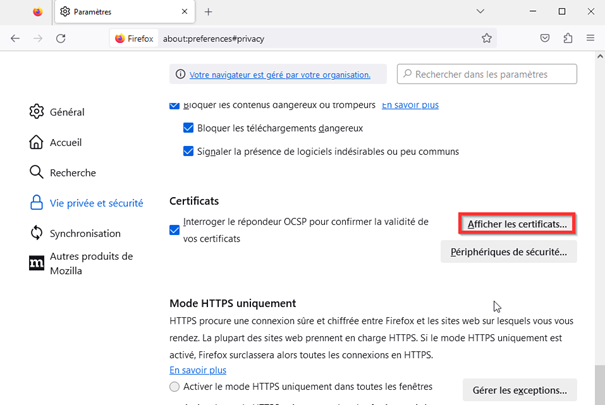Click the Rechercher dans les paramètres field
The width and height of the screenshot is (605, 405).
(487, 74)
